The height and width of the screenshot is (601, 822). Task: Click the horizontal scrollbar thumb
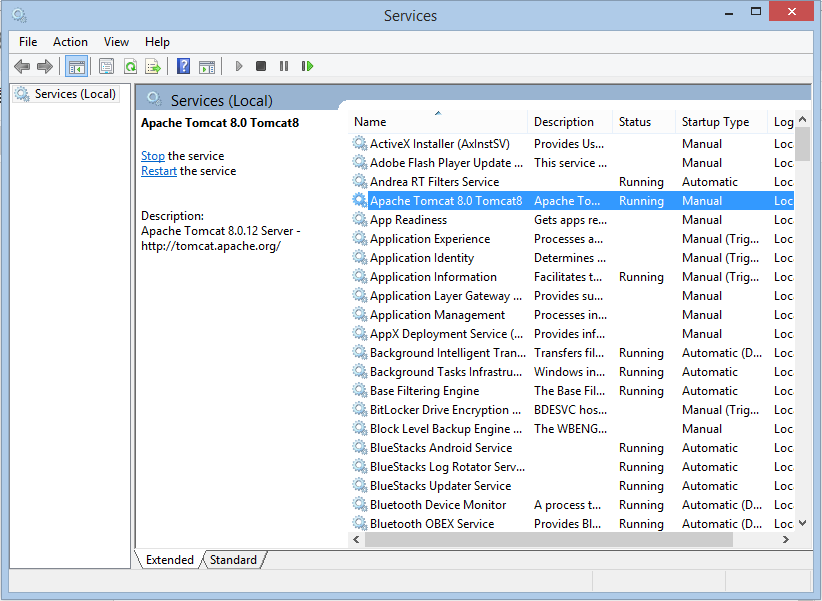coord(548,539)
